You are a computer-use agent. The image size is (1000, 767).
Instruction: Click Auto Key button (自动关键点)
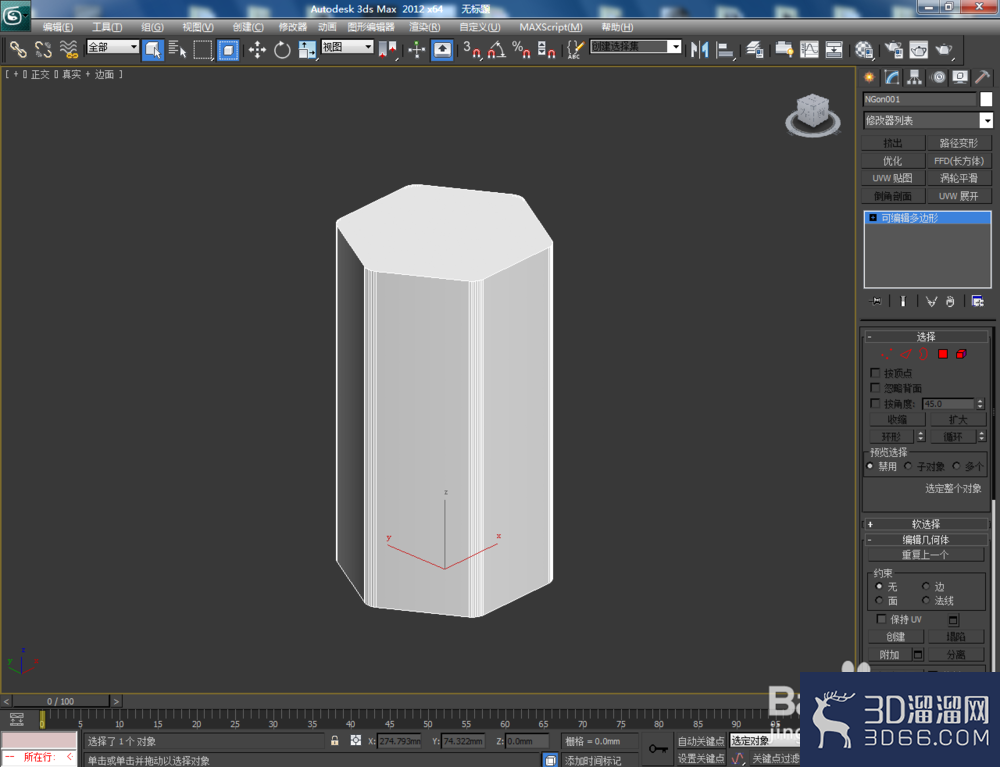700,741
